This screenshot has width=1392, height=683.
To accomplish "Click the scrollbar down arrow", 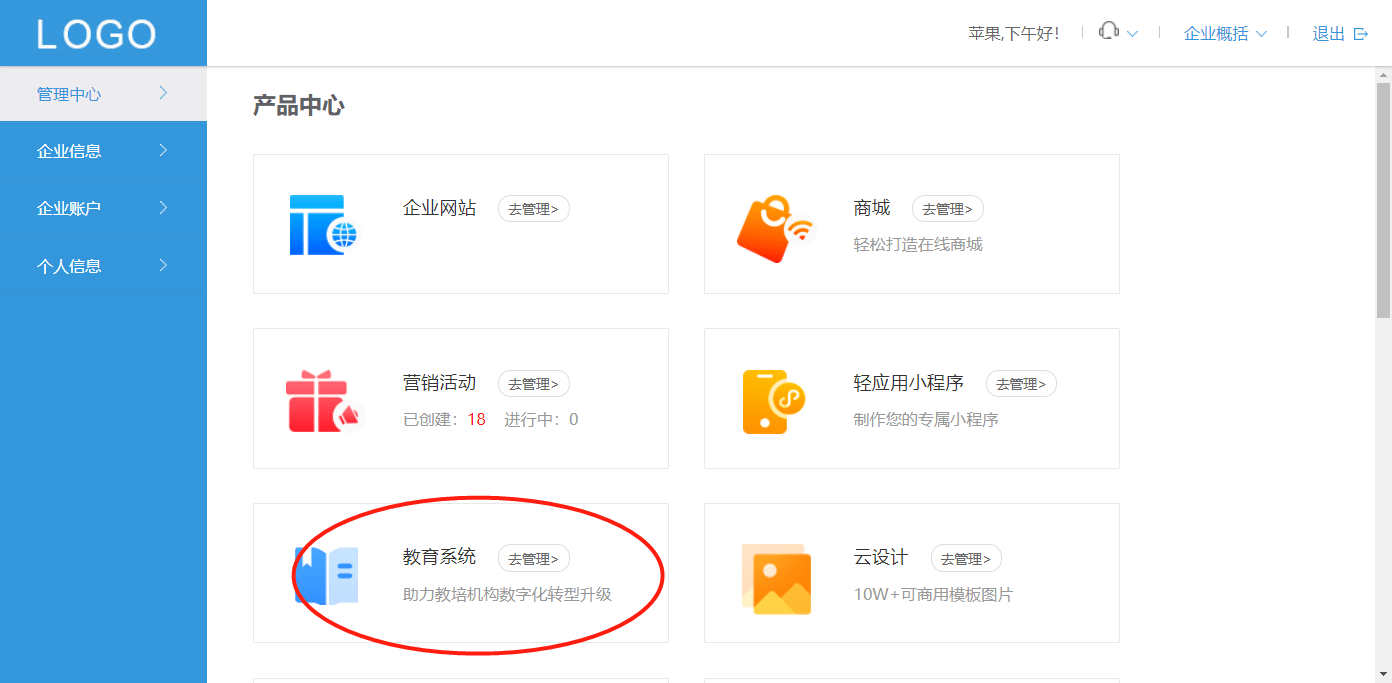I will pos(1383,674).
